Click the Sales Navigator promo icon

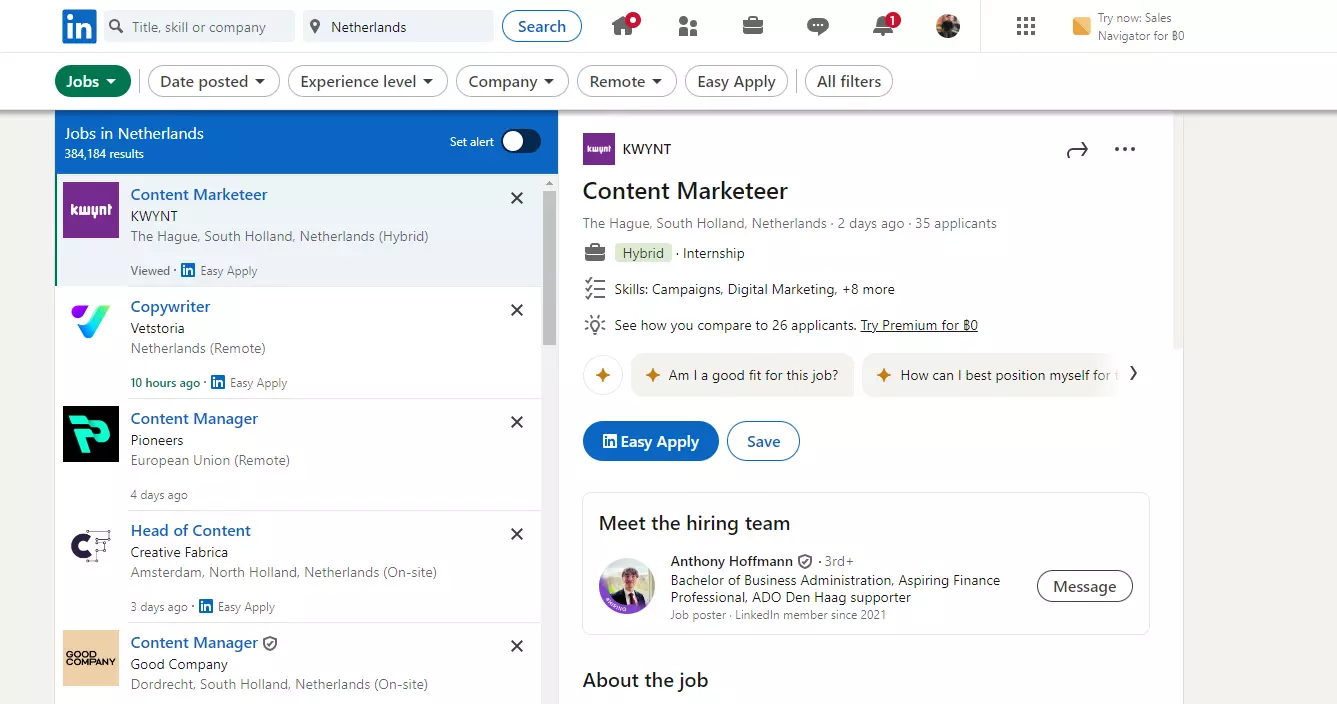tap(1081, 26)
